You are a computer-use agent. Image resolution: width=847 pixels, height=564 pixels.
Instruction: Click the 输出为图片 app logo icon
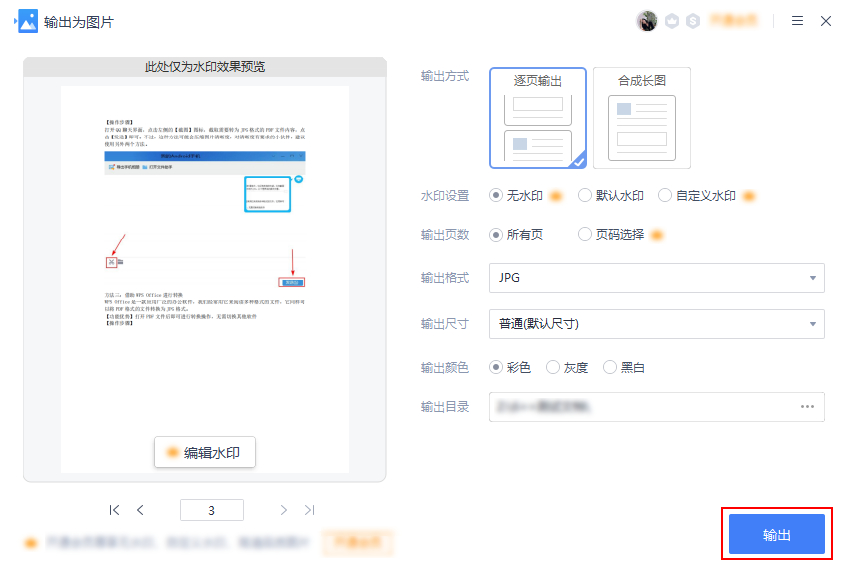coord(26,22)
